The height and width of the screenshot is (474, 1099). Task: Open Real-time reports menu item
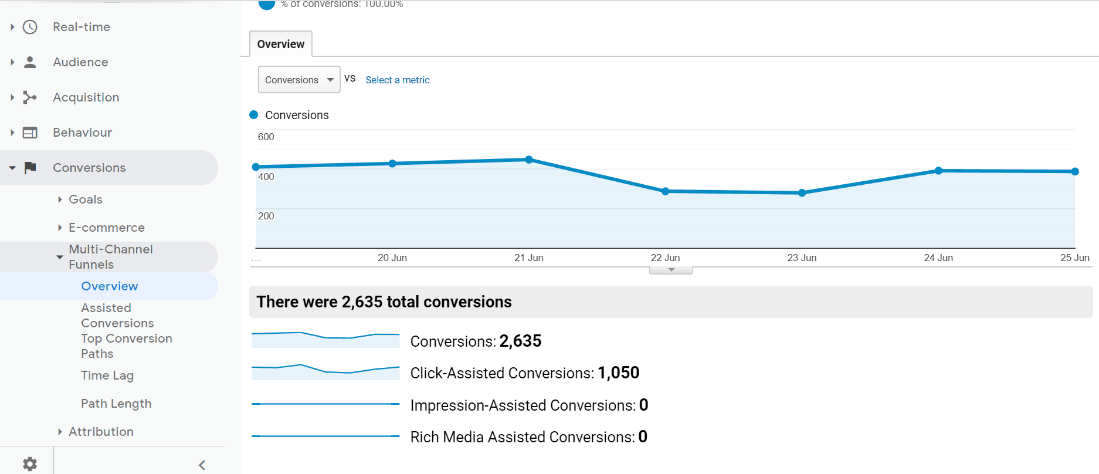pyautogui.click(x=81, y=27)
